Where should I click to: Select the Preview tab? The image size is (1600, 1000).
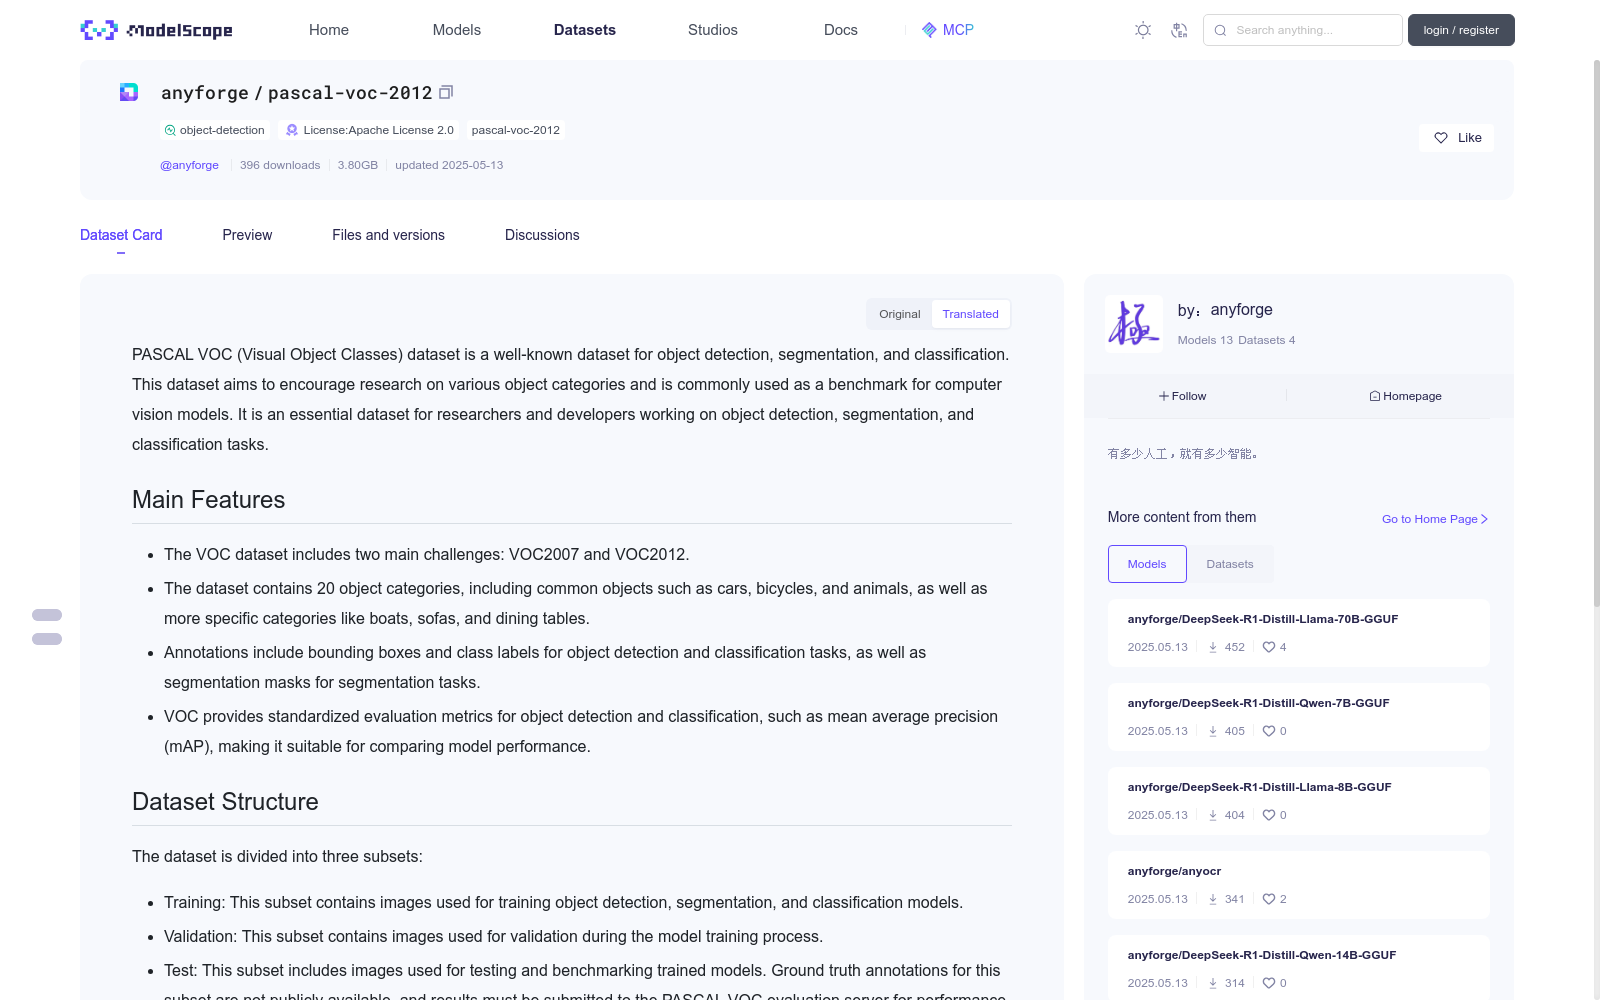247,235
